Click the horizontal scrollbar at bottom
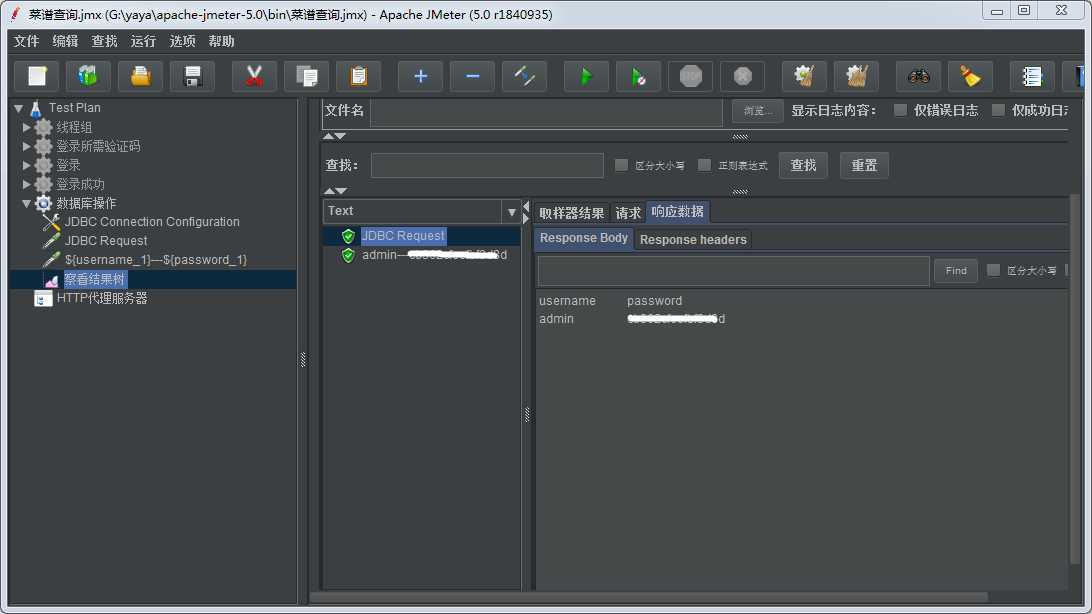The image size is (1092, 614). (x=648, y=597)
